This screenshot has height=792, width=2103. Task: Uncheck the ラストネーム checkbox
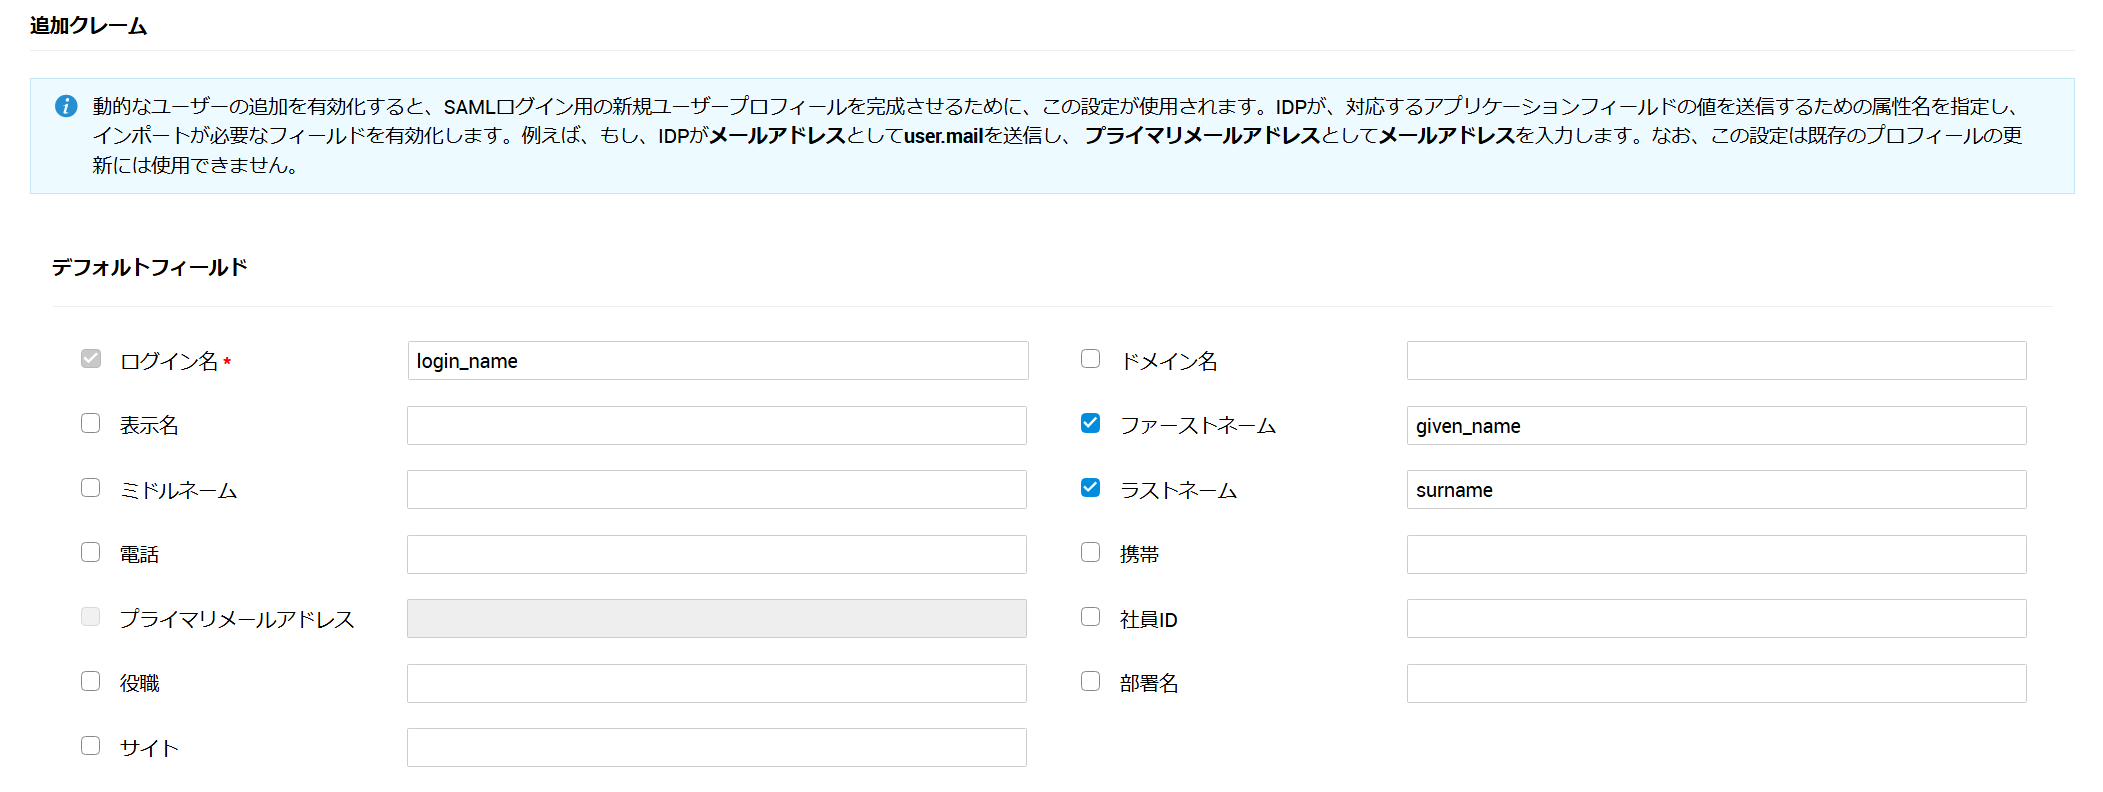coord(1090,488)
